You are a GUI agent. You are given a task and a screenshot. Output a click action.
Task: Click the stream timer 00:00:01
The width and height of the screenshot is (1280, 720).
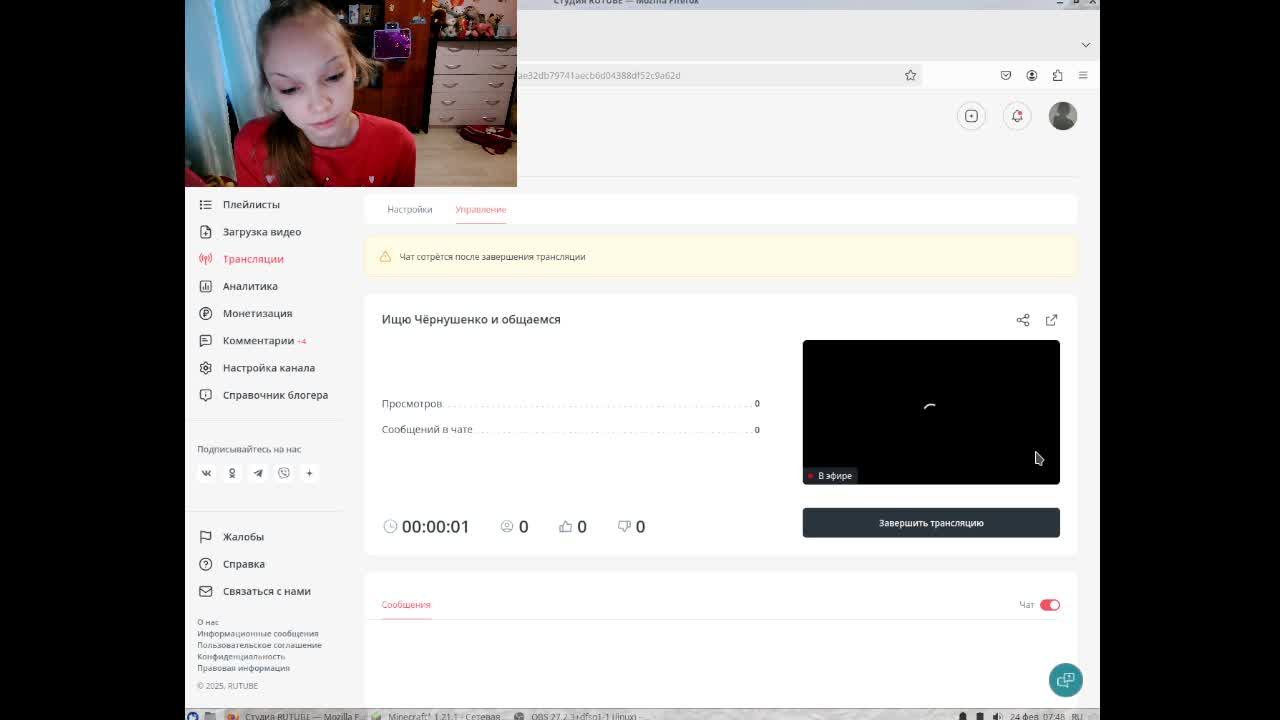click(x=435, y=527)
